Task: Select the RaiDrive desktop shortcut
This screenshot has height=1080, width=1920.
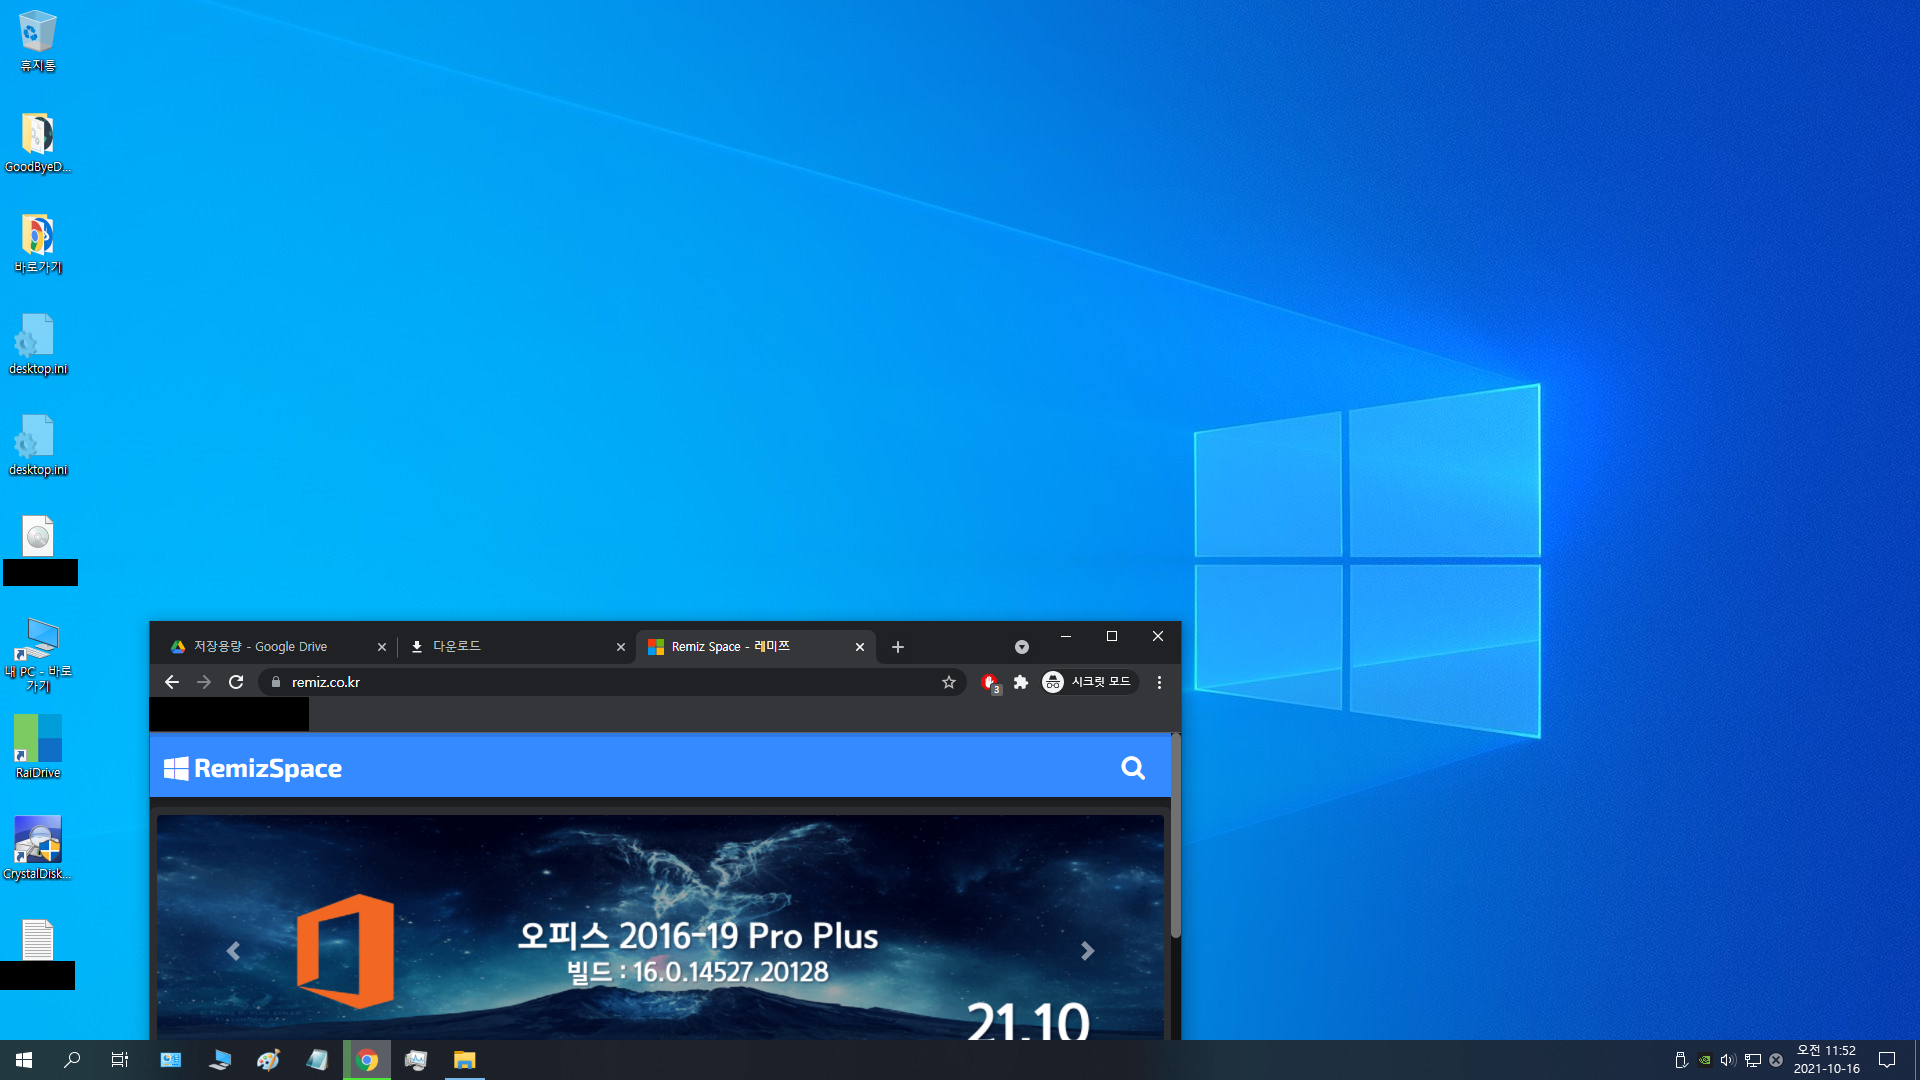Action: [x=37, y=746]
